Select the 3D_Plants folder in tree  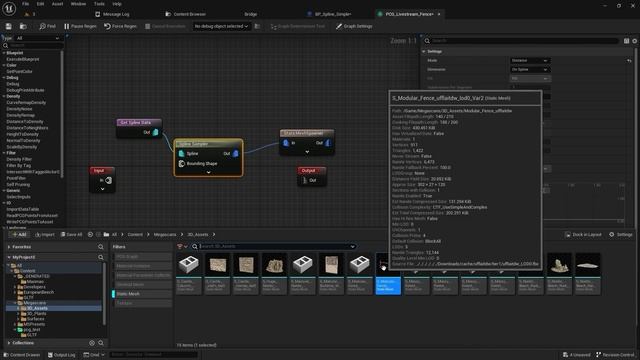(36, 313)
